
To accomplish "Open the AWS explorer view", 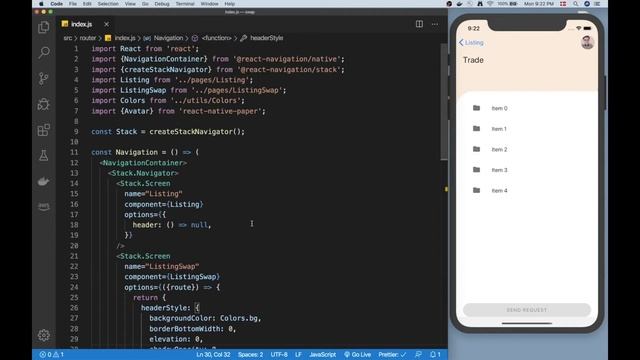I will [44, 207].
